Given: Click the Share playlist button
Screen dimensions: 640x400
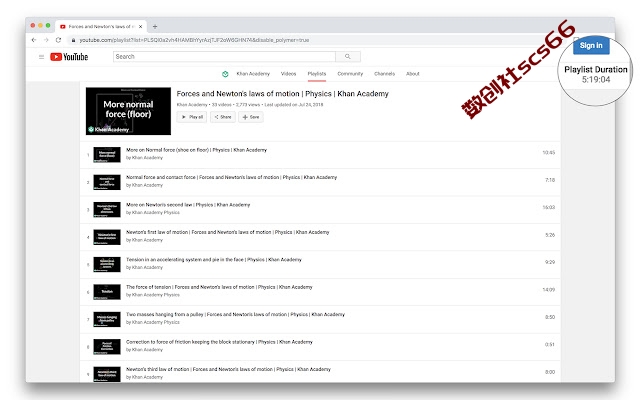Looking at the screenshot, I should click(223, 117).
